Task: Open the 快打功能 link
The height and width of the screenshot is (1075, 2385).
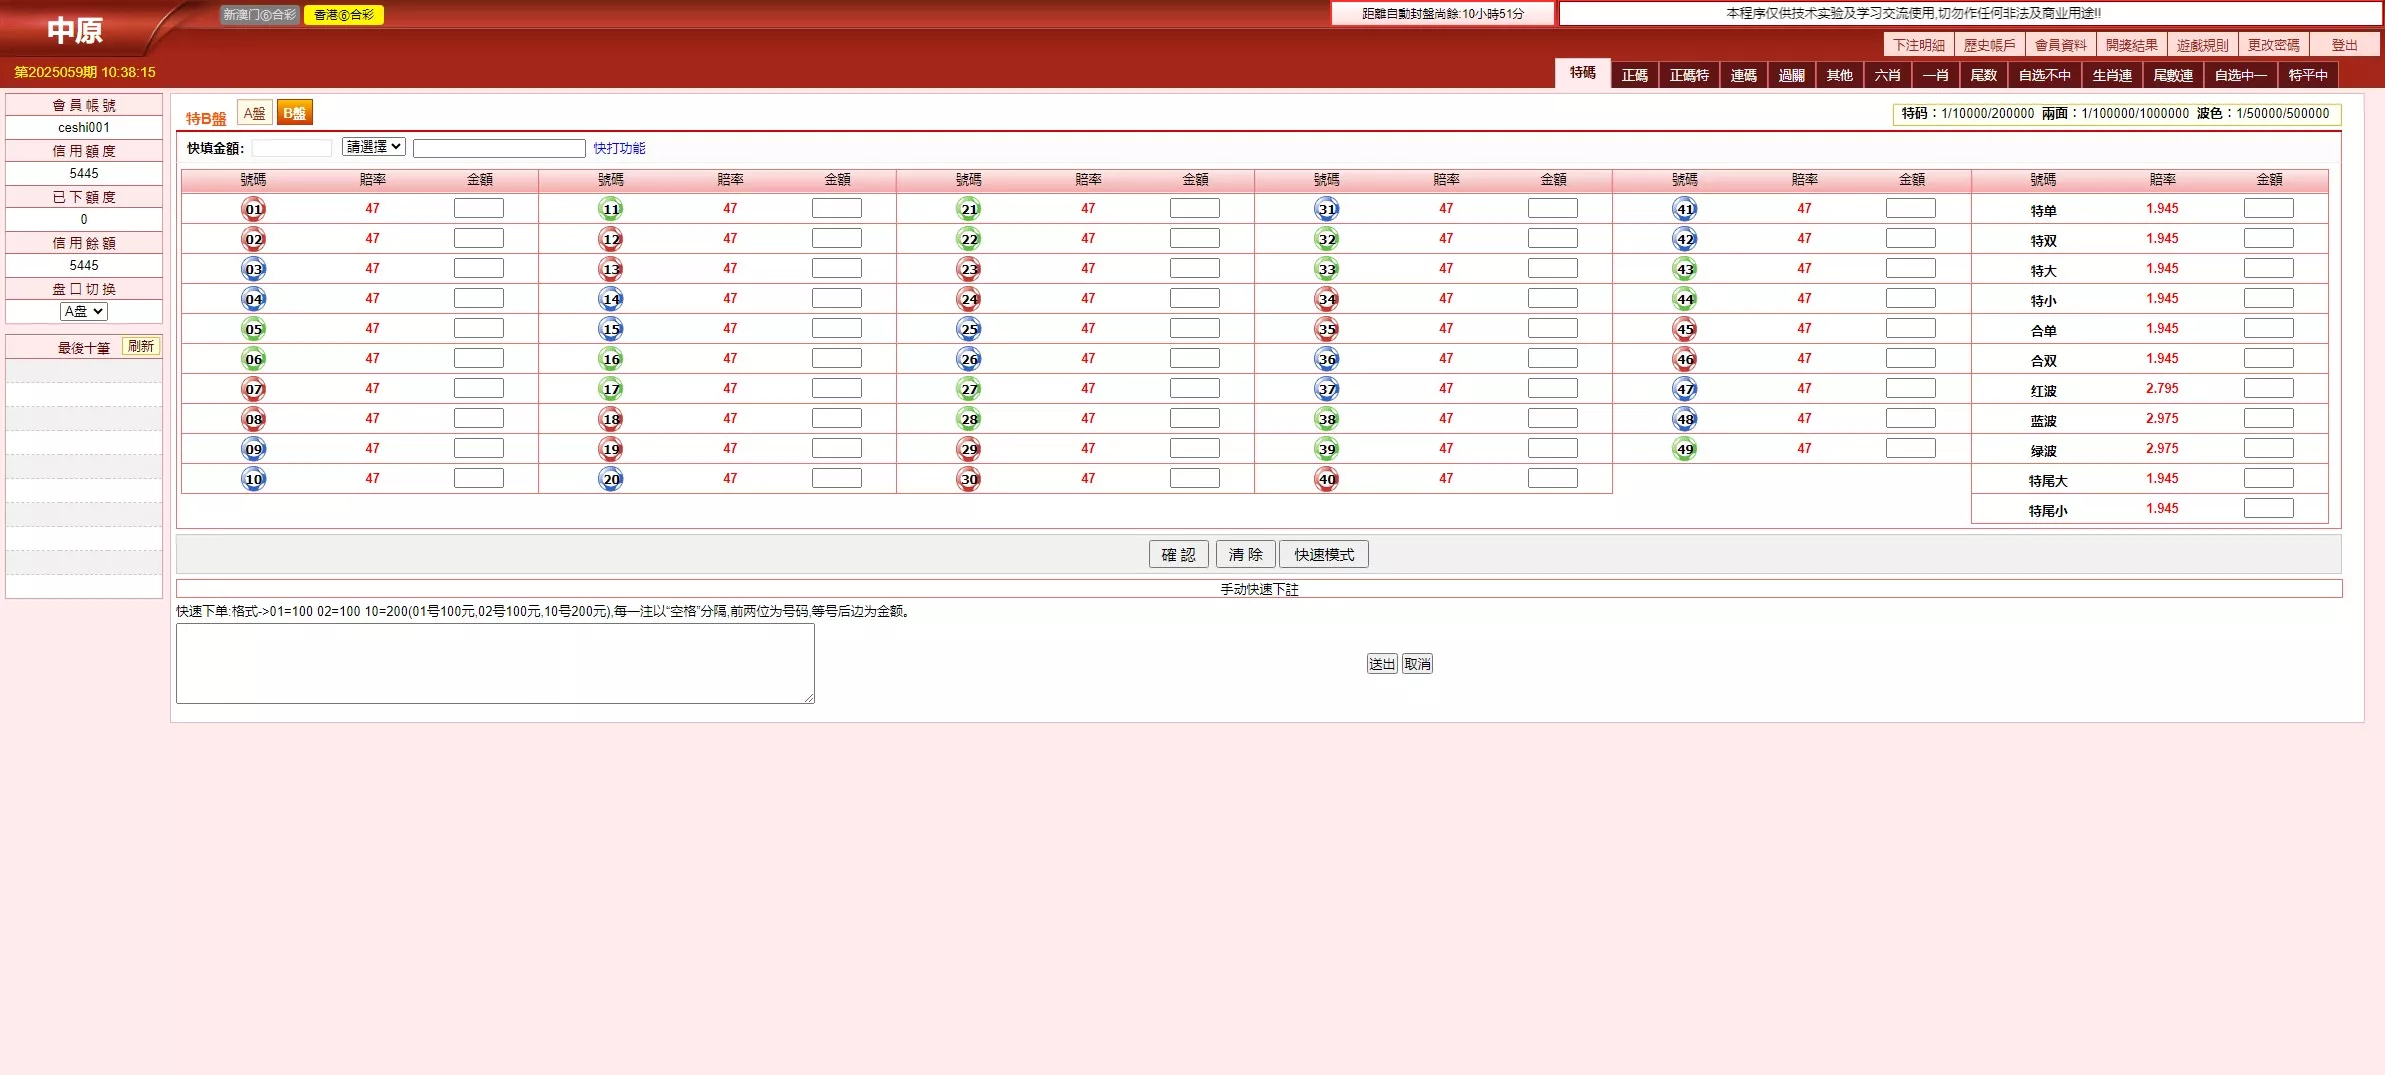Action: 619,148
